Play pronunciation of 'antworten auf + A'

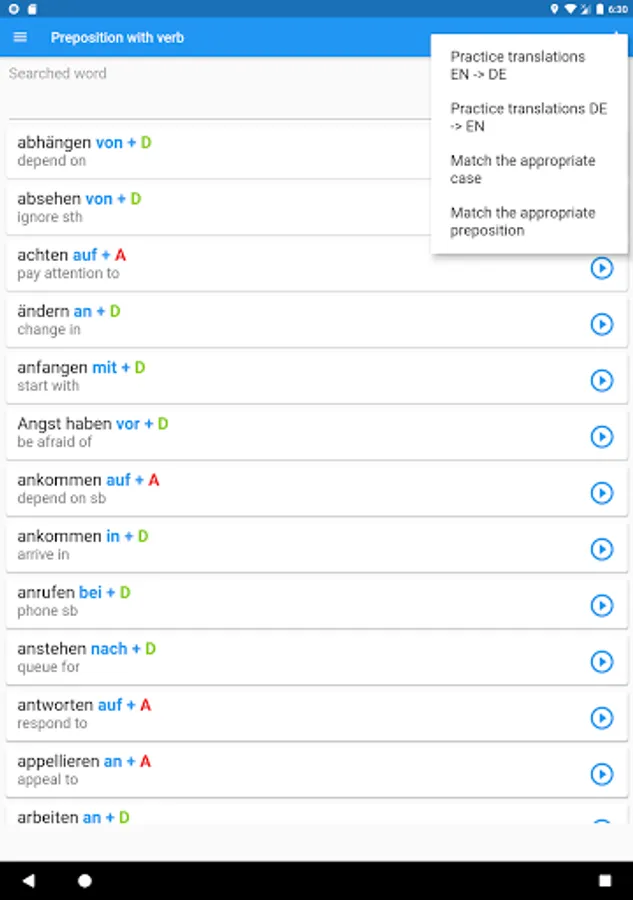point(601,717)
